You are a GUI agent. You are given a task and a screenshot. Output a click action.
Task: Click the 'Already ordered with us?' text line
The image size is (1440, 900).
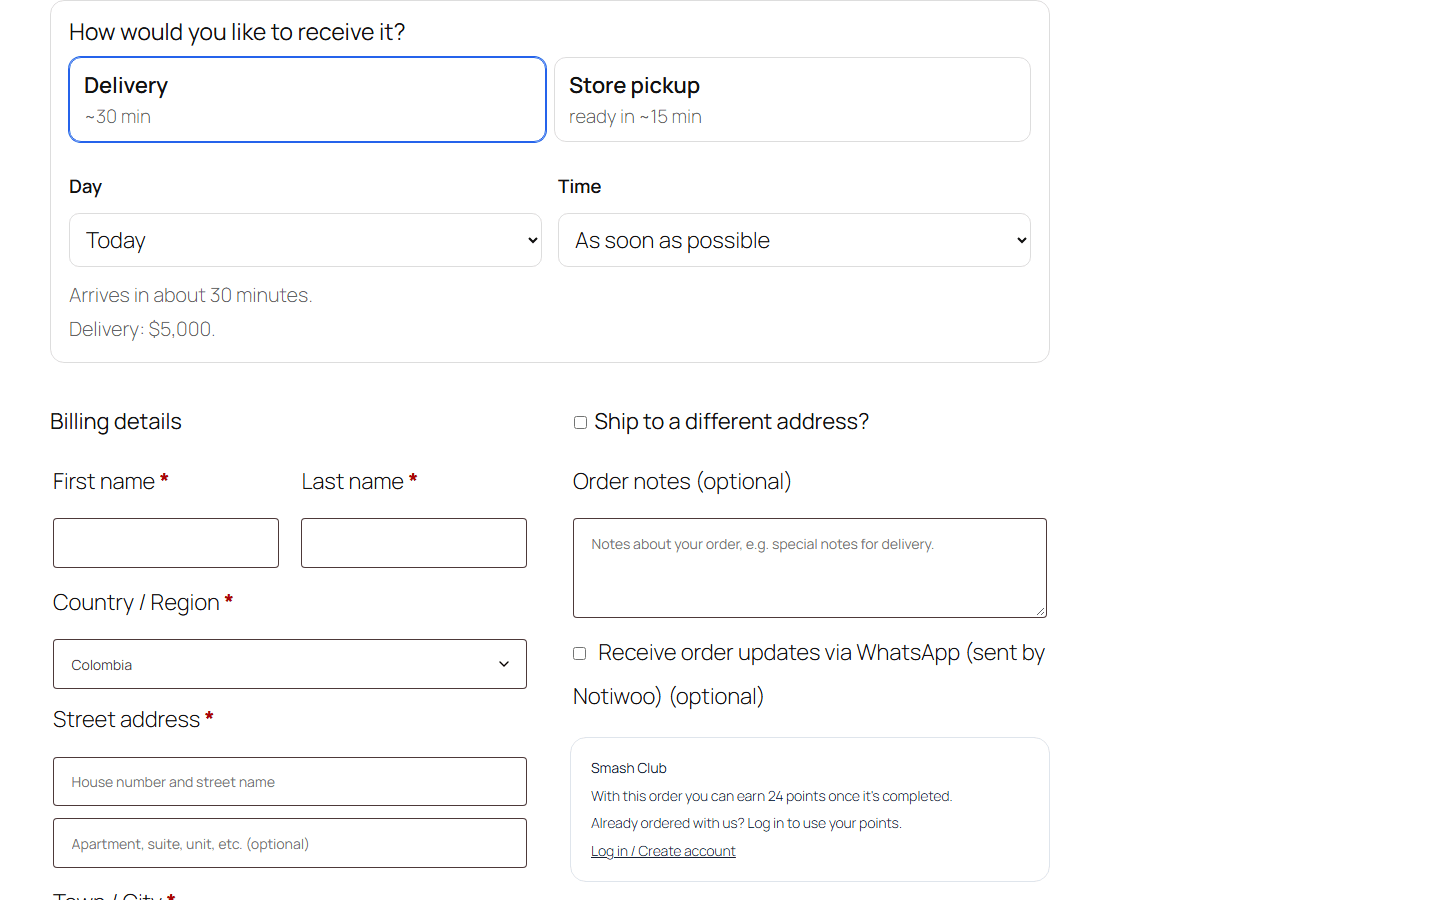[746, 823]
